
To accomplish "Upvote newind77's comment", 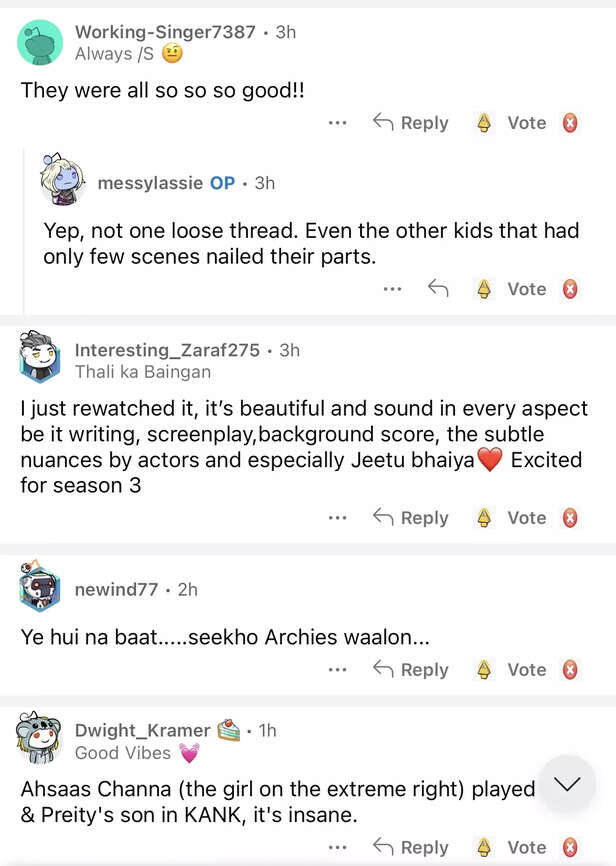I will click(485, 670).
